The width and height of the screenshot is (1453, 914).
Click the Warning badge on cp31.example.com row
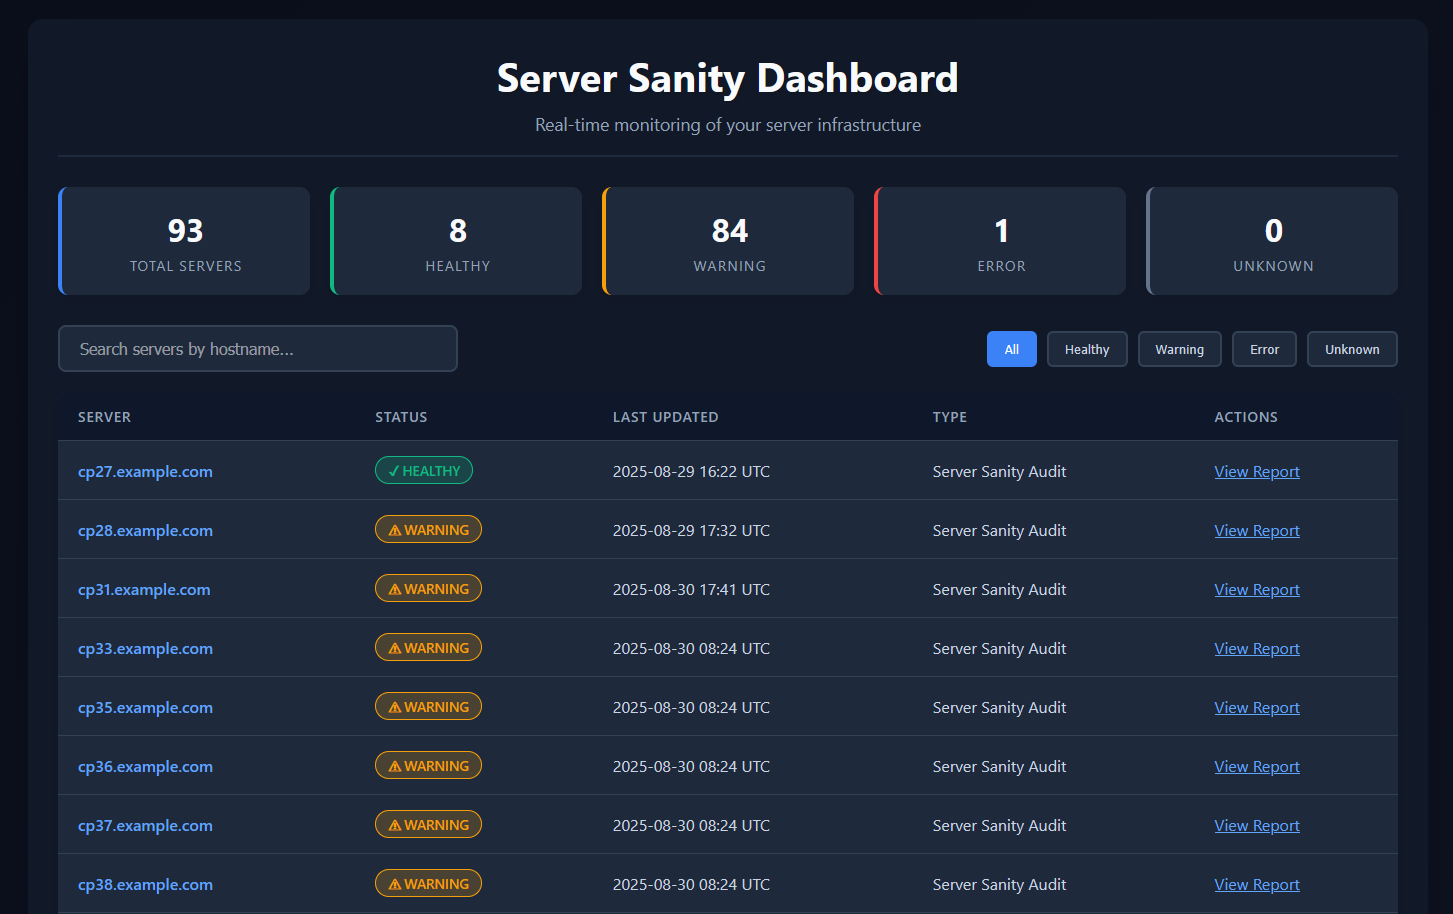coord(428,588)
